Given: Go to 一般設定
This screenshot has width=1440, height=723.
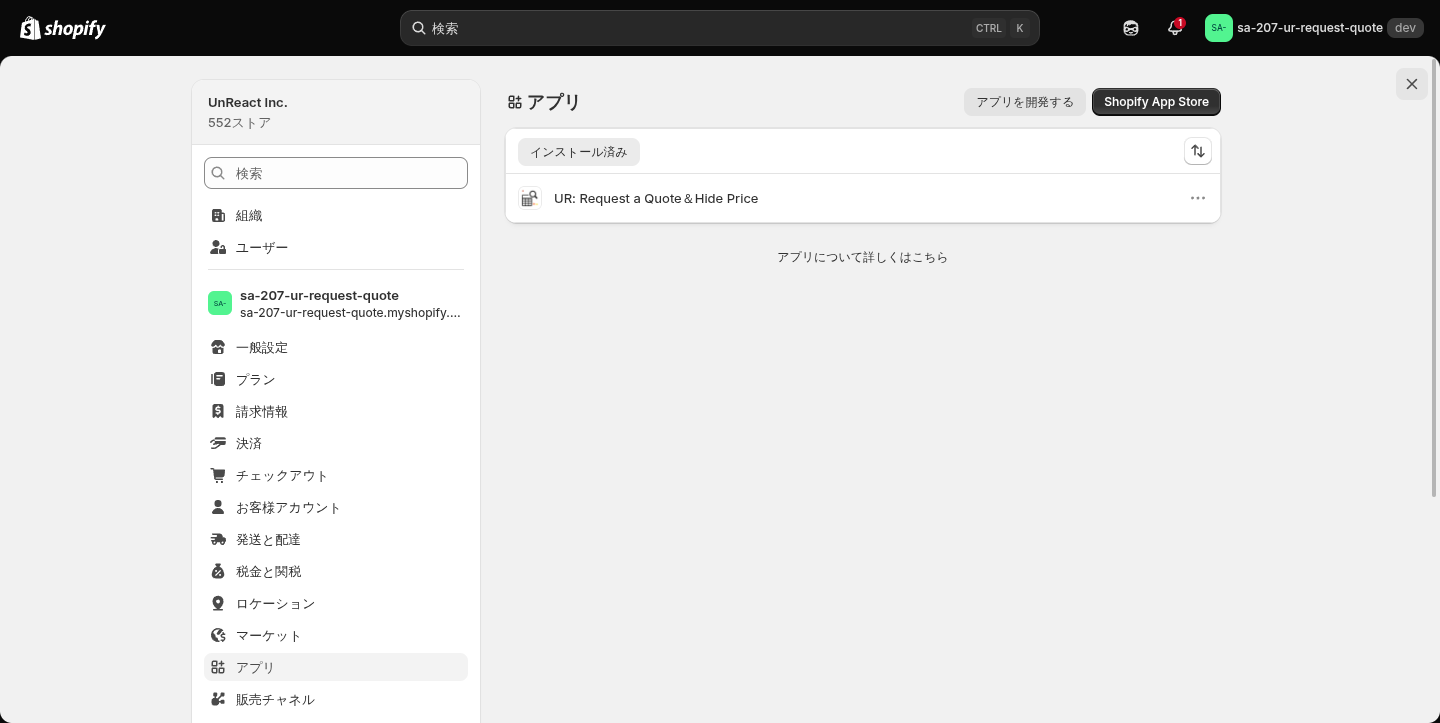Looking at the screenshot, I should point(336,347).
